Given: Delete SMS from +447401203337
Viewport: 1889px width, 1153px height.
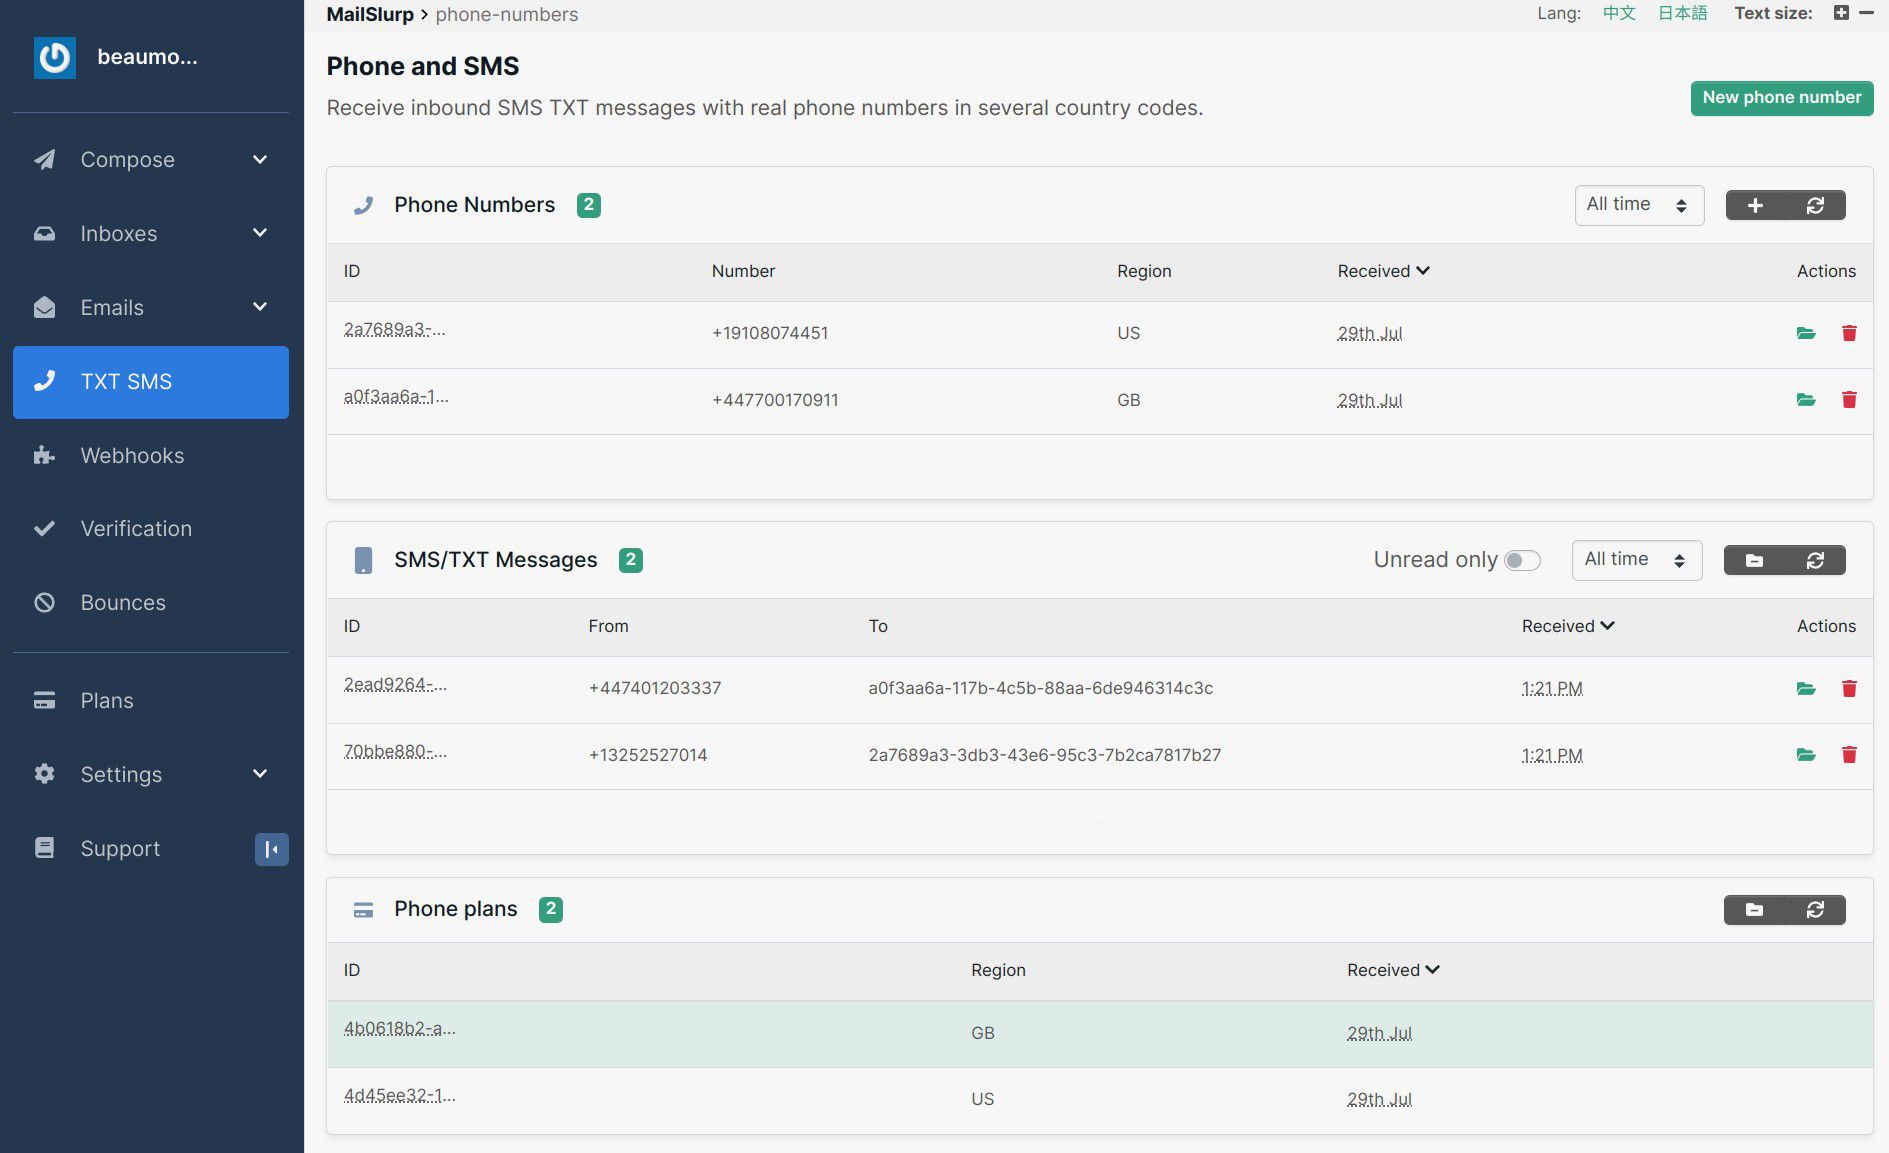Looking at the screenshot, I should click(1849, 688).
